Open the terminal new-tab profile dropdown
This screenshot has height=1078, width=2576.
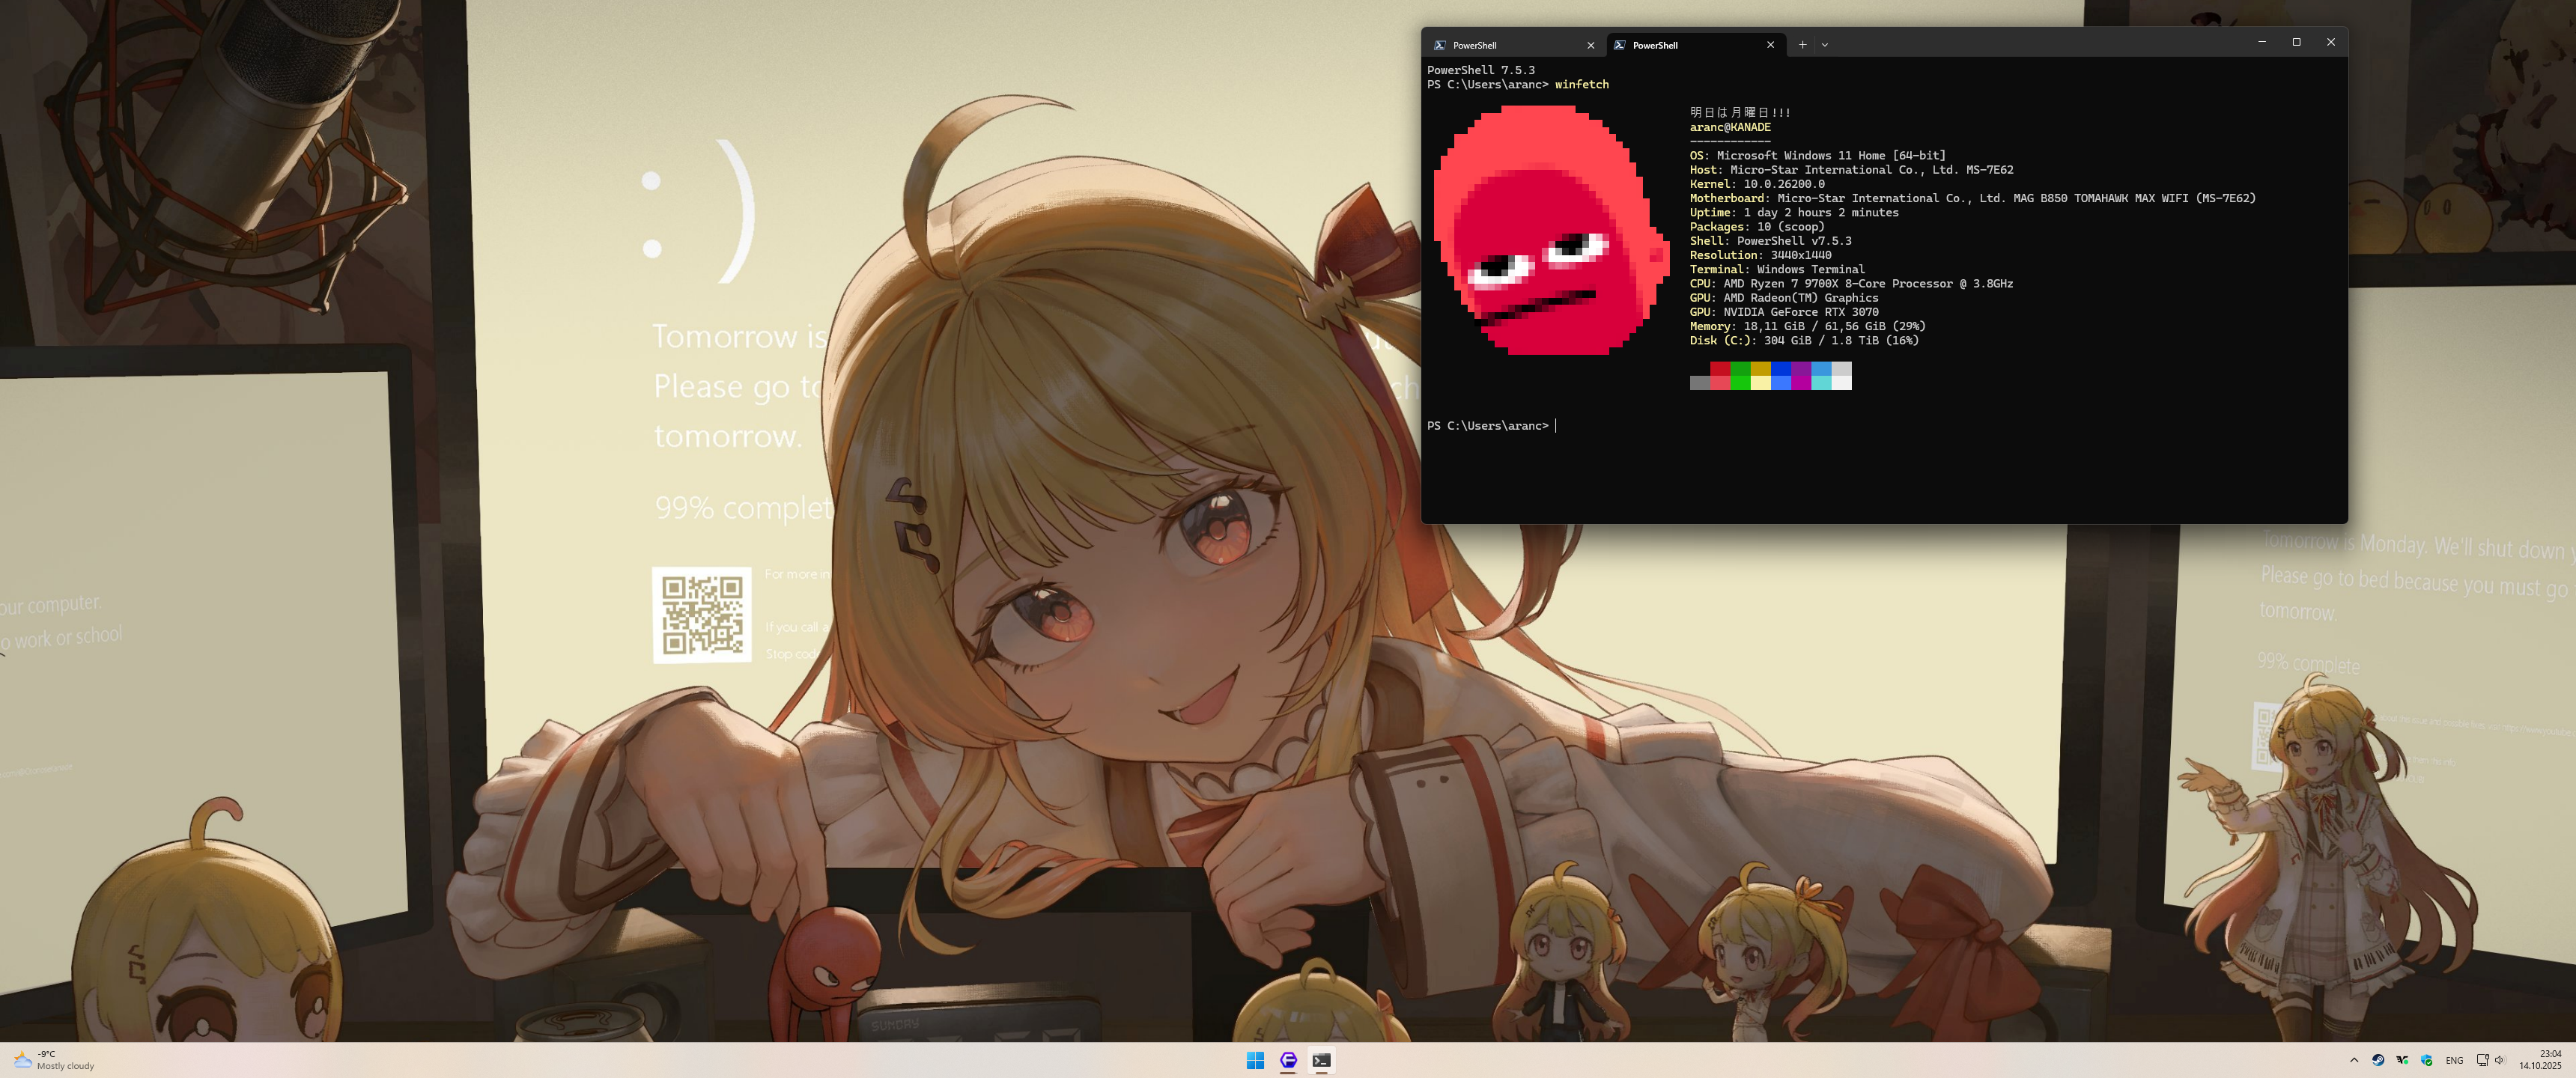click(x=1824, y=45)
